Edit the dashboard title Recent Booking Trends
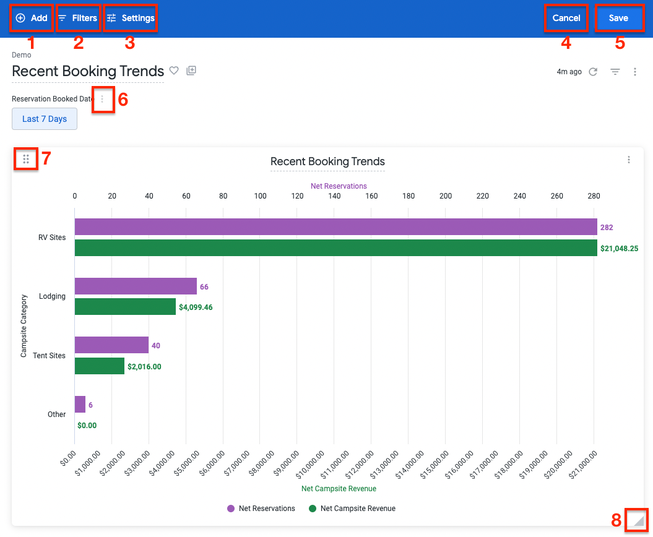 pos(88,71)
